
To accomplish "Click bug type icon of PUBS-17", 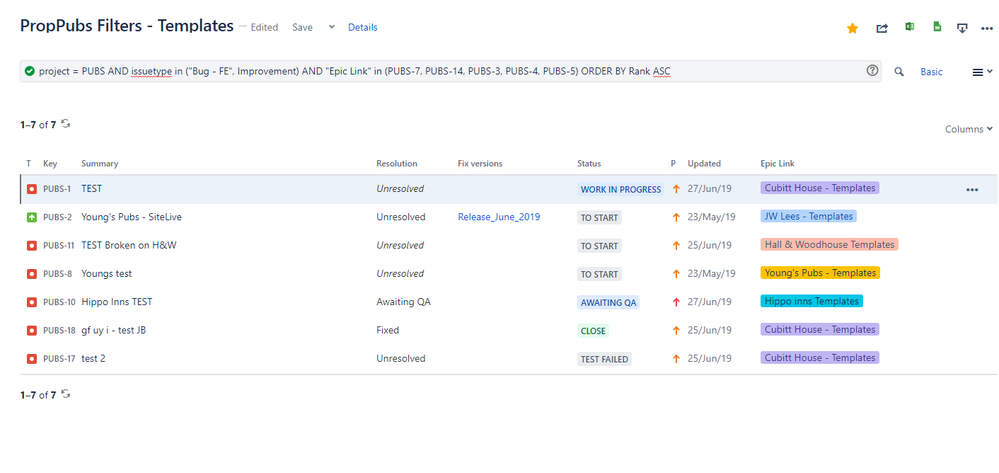I will (x=32, y=359).
